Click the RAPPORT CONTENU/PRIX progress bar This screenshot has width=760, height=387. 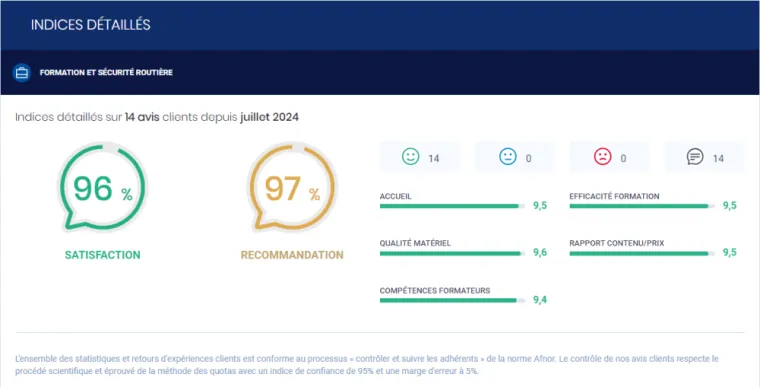(x=642, y=253)
